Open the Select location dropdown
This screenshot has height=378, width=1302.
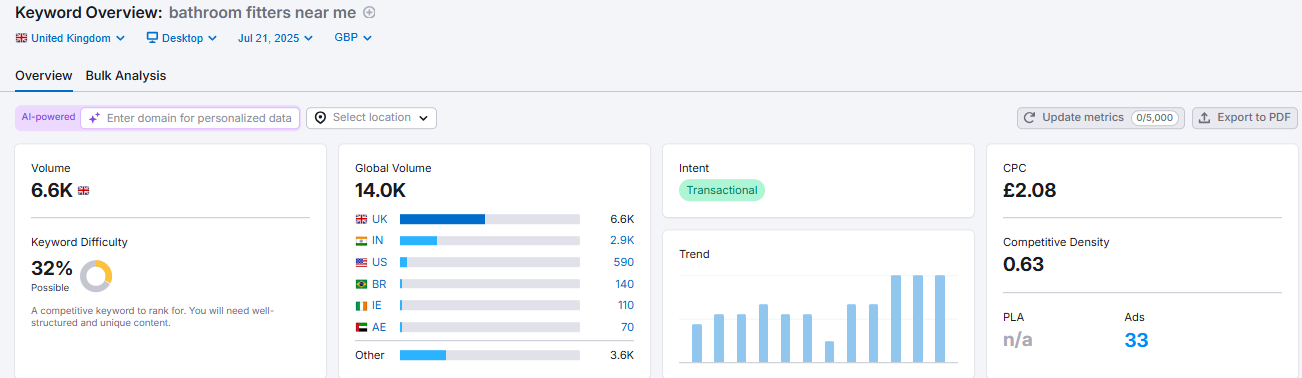click(x=371, y=118)
